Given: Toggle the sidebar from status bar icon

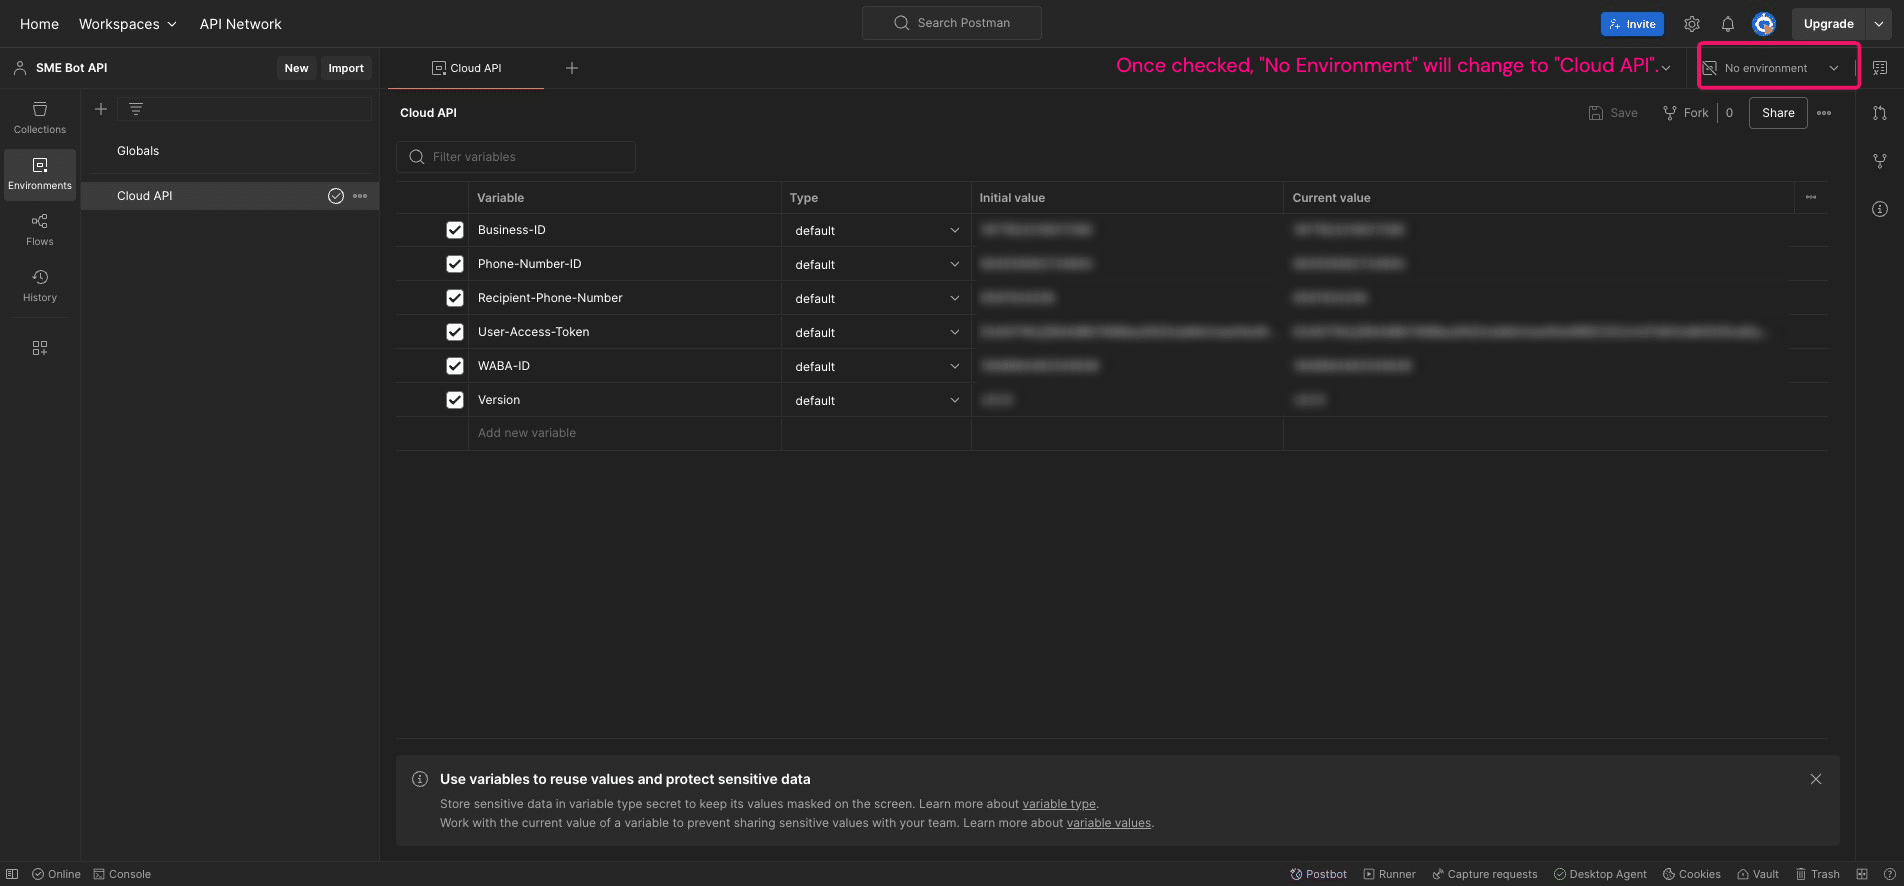Looking at the screenshot, I should click(x=12, y=874).
